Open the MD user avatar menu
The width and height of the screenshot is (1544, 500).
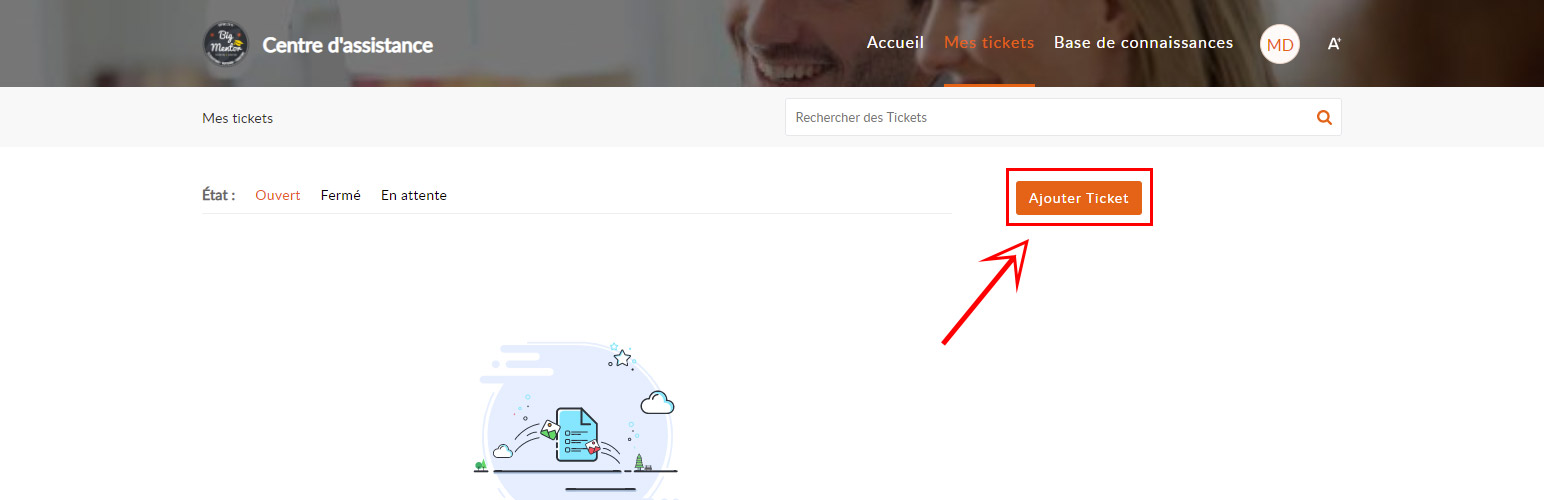pos(1280,44)
